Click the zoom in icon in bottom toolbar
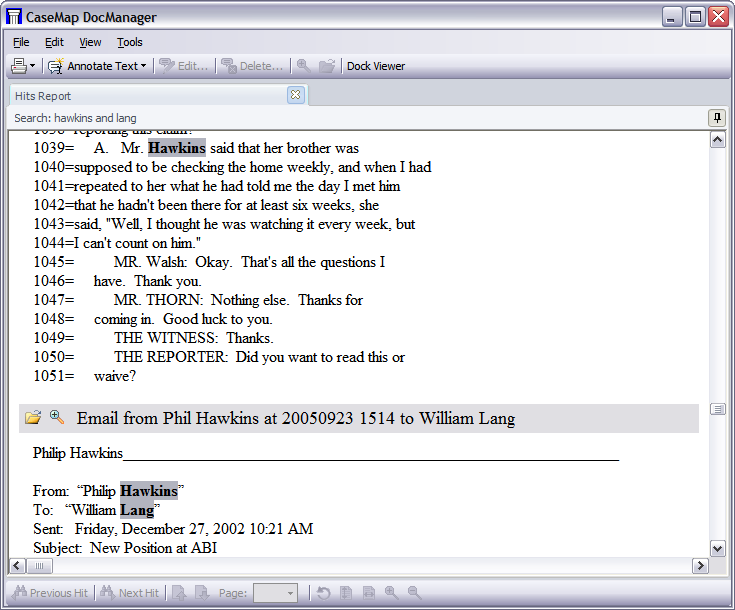Image resolution: width=735 pixels, height=610 pixels. coord(391,593)
